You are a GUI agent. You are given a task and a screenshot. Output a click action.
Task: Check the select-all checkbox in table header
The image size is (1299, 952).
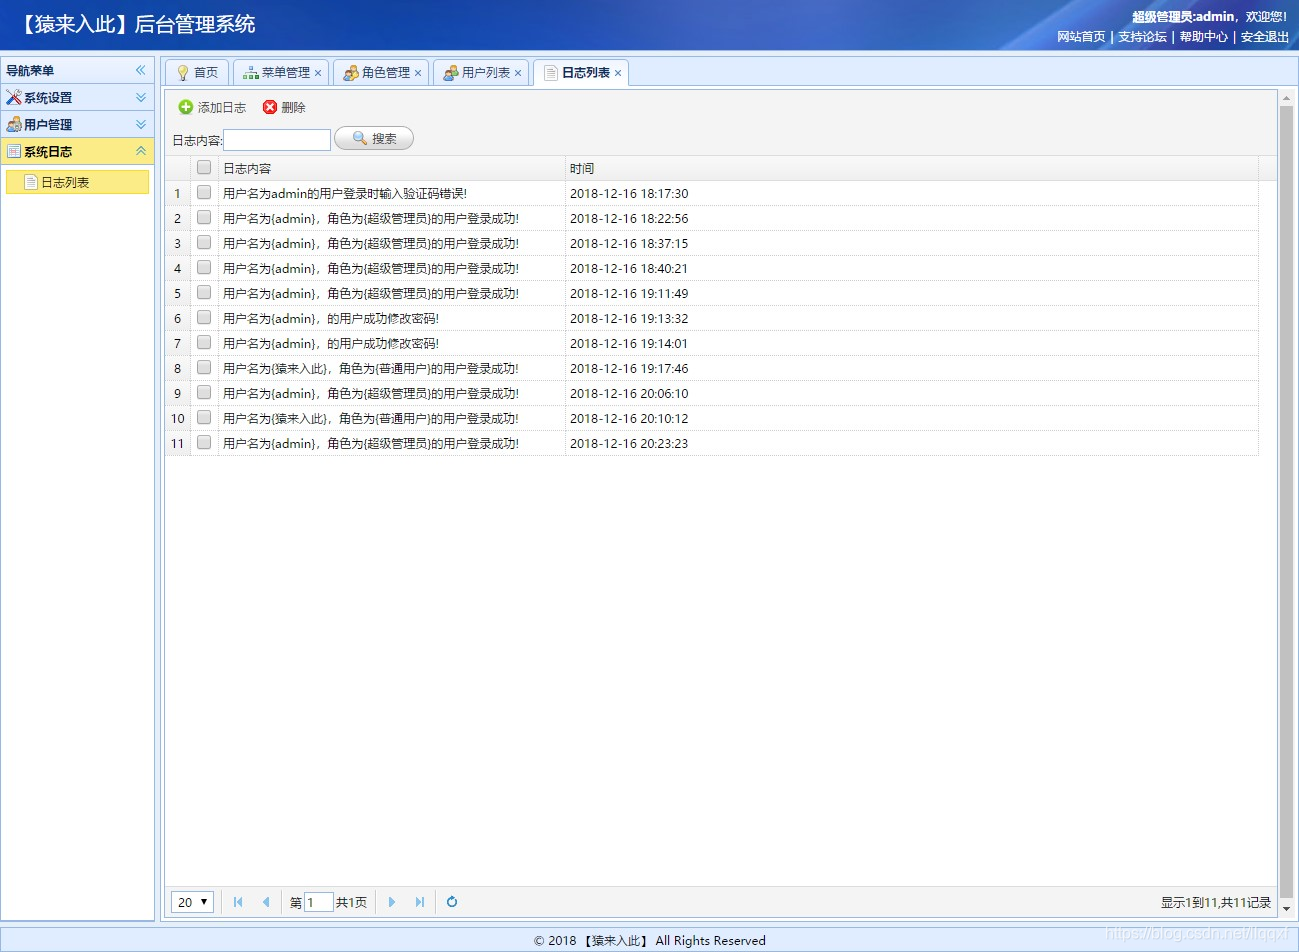coord(204,167)
